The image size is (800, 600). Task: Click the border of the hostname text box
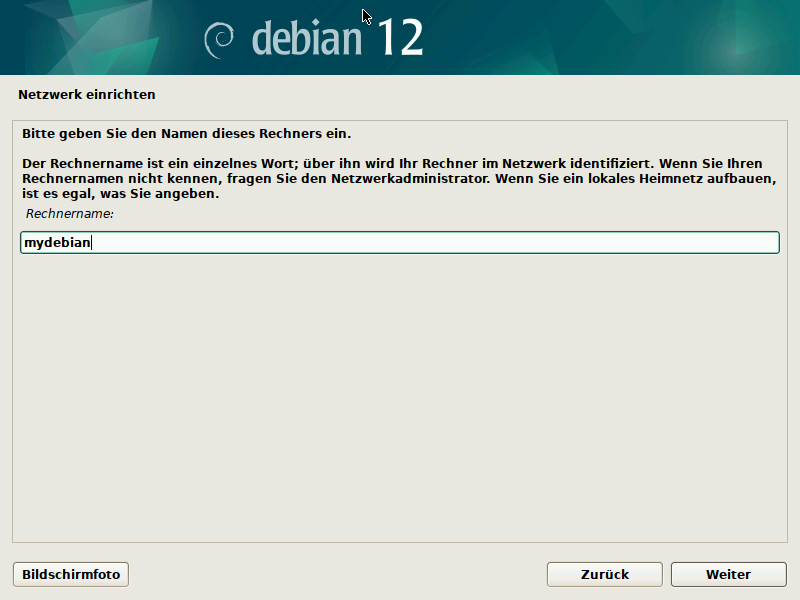click(400, 231)
